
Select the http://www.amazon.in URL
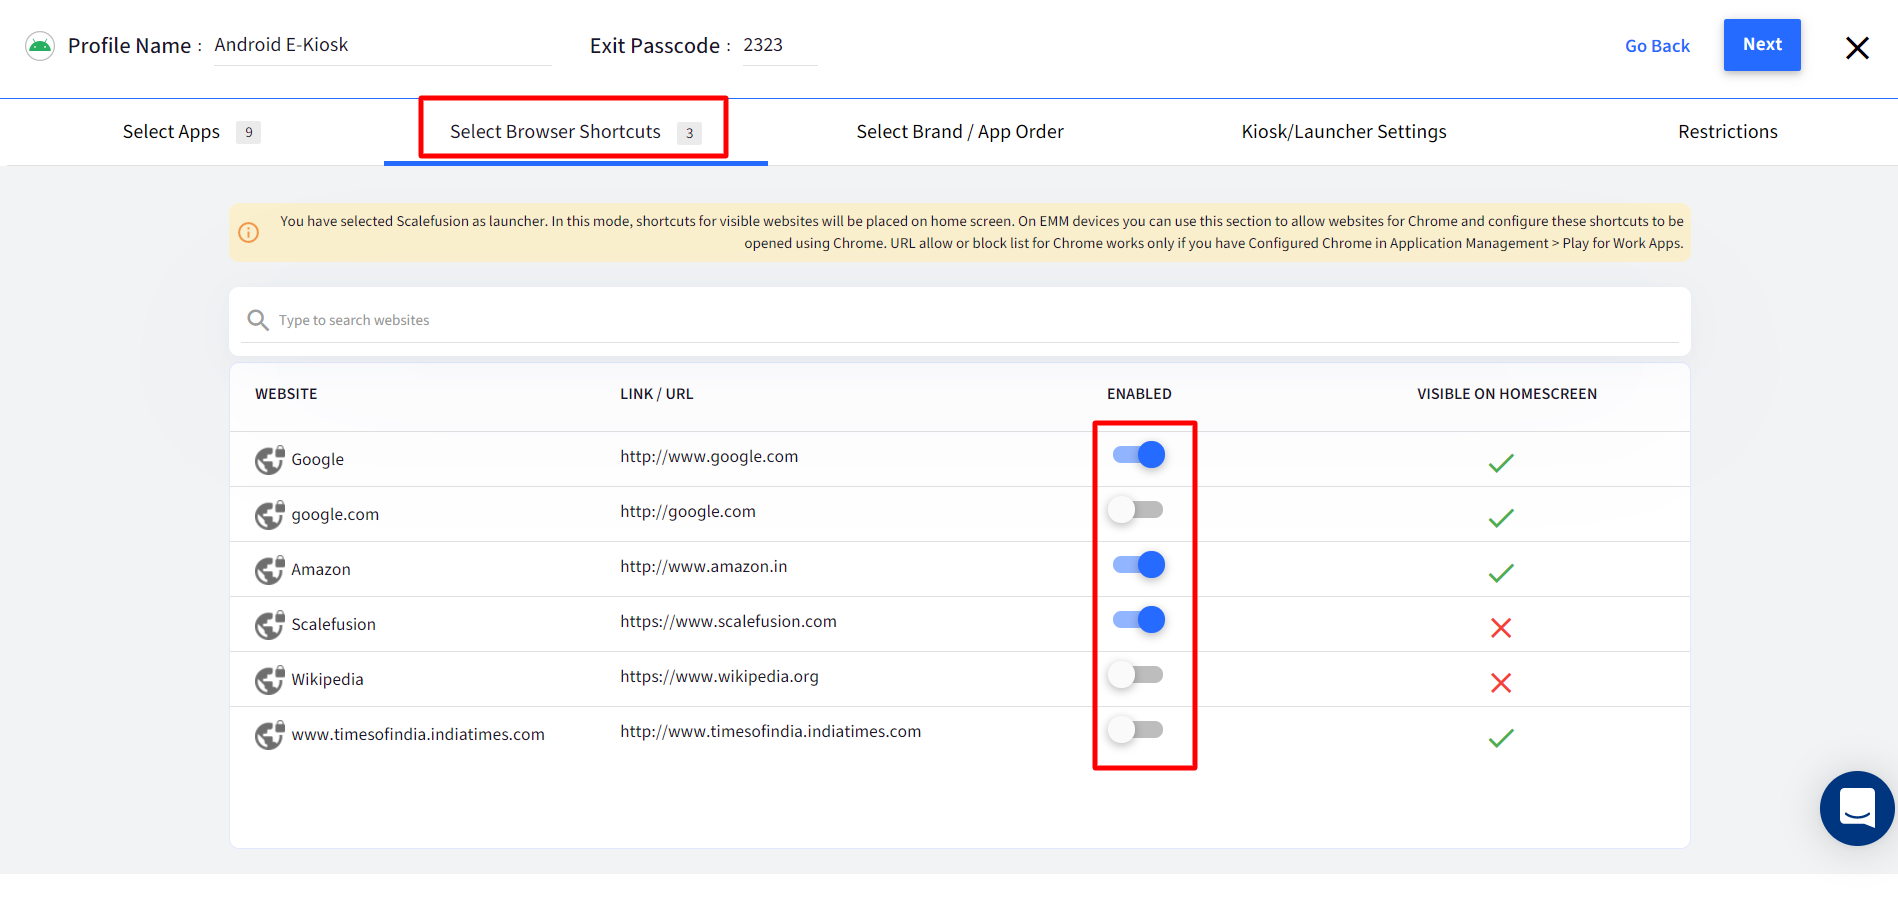point(703,567)
